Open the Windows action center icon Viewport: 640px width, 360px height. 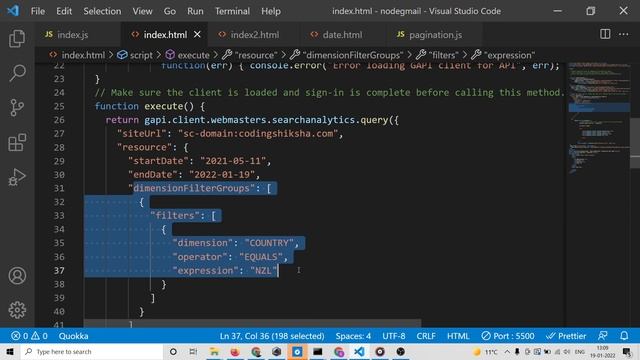tap(627, 351)
